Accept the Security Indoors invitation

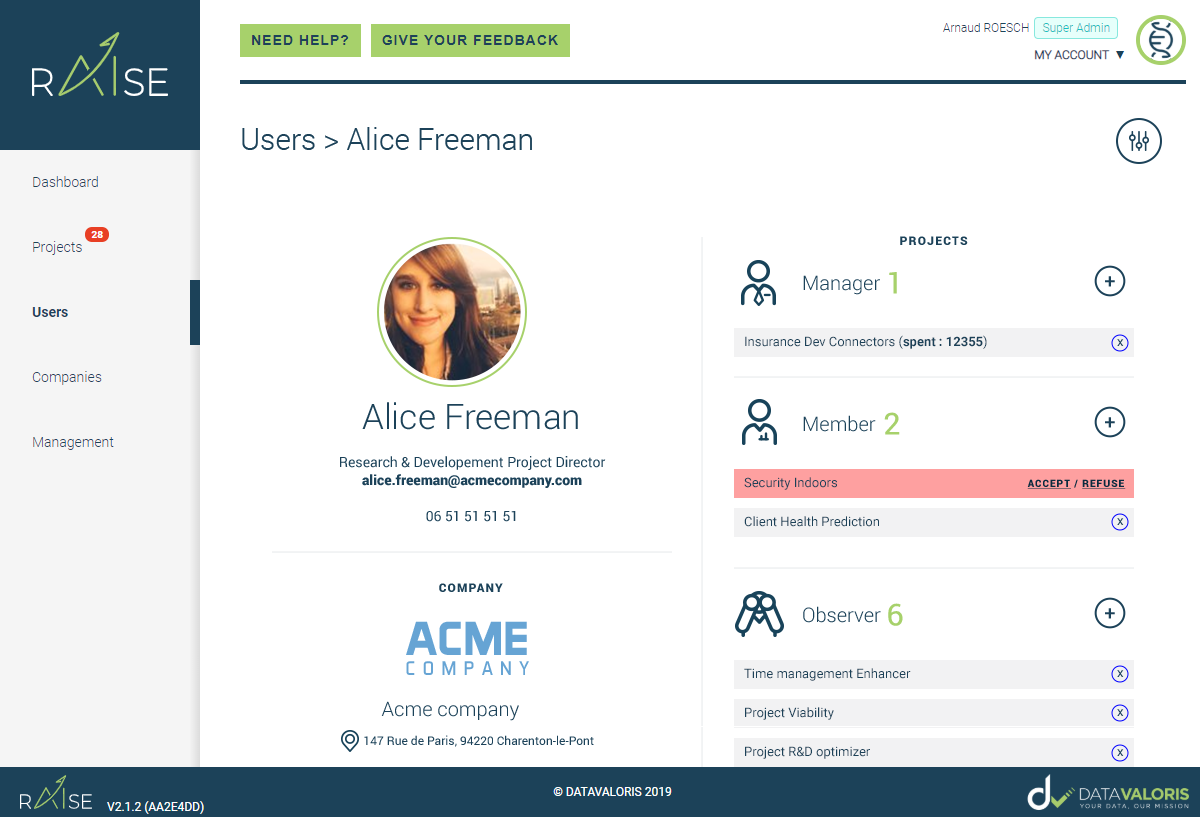1049,484
